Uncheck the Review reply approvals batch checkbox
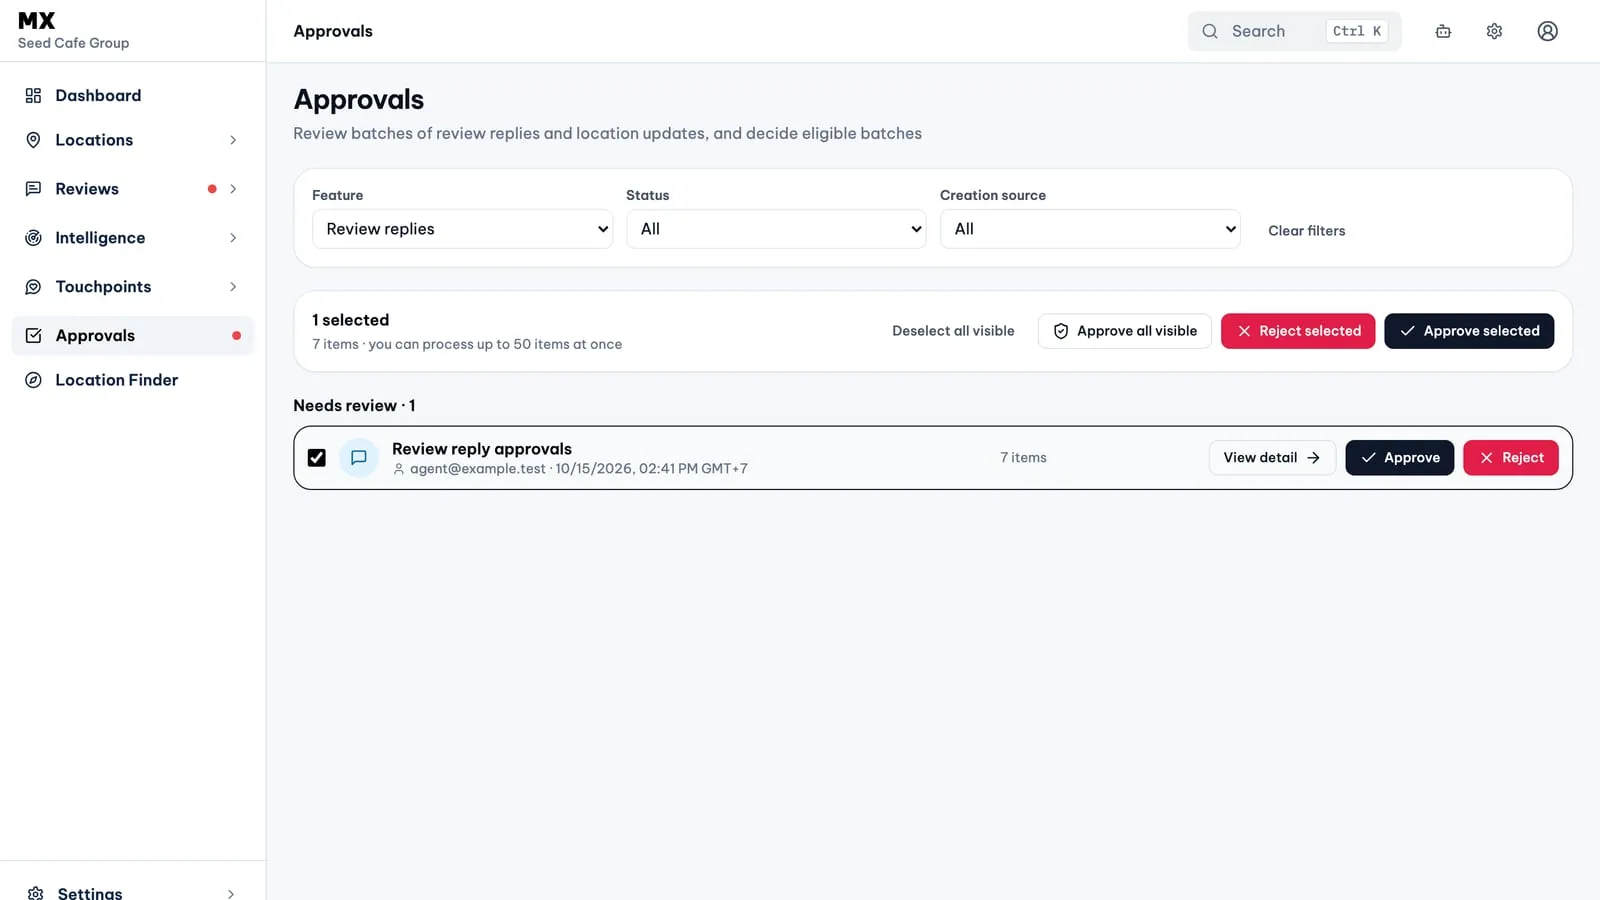 [x=317, y=458]
